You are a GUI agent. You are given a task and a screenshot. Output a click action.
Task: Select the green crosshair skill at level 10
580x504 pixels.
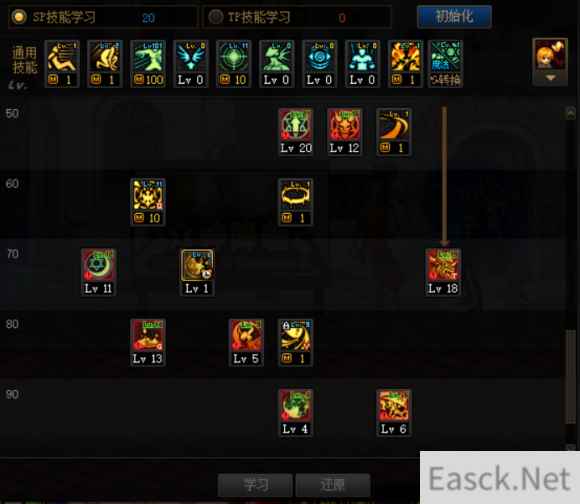point(234,64)
